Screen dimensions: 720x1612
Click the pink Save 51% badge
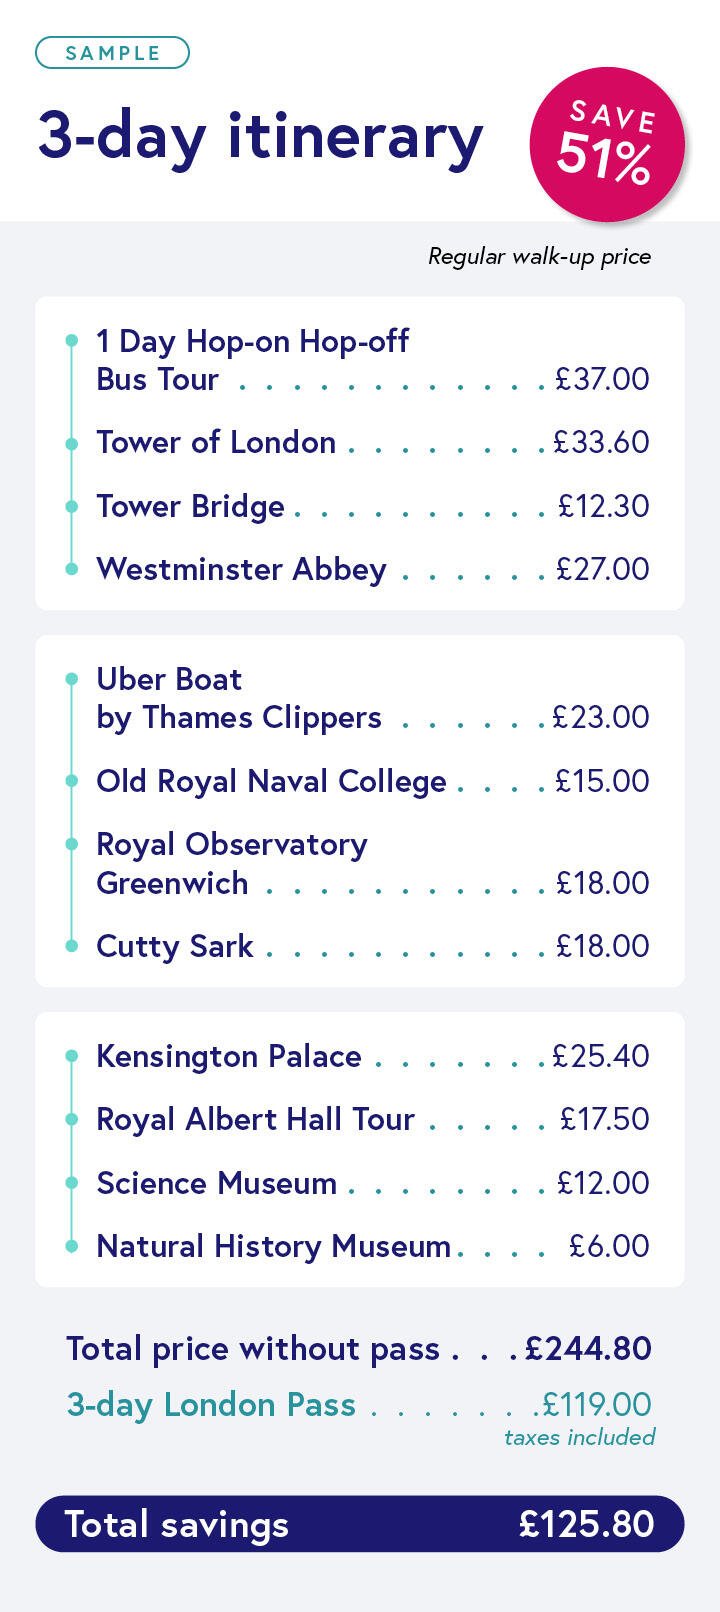(x=606, y=144)
